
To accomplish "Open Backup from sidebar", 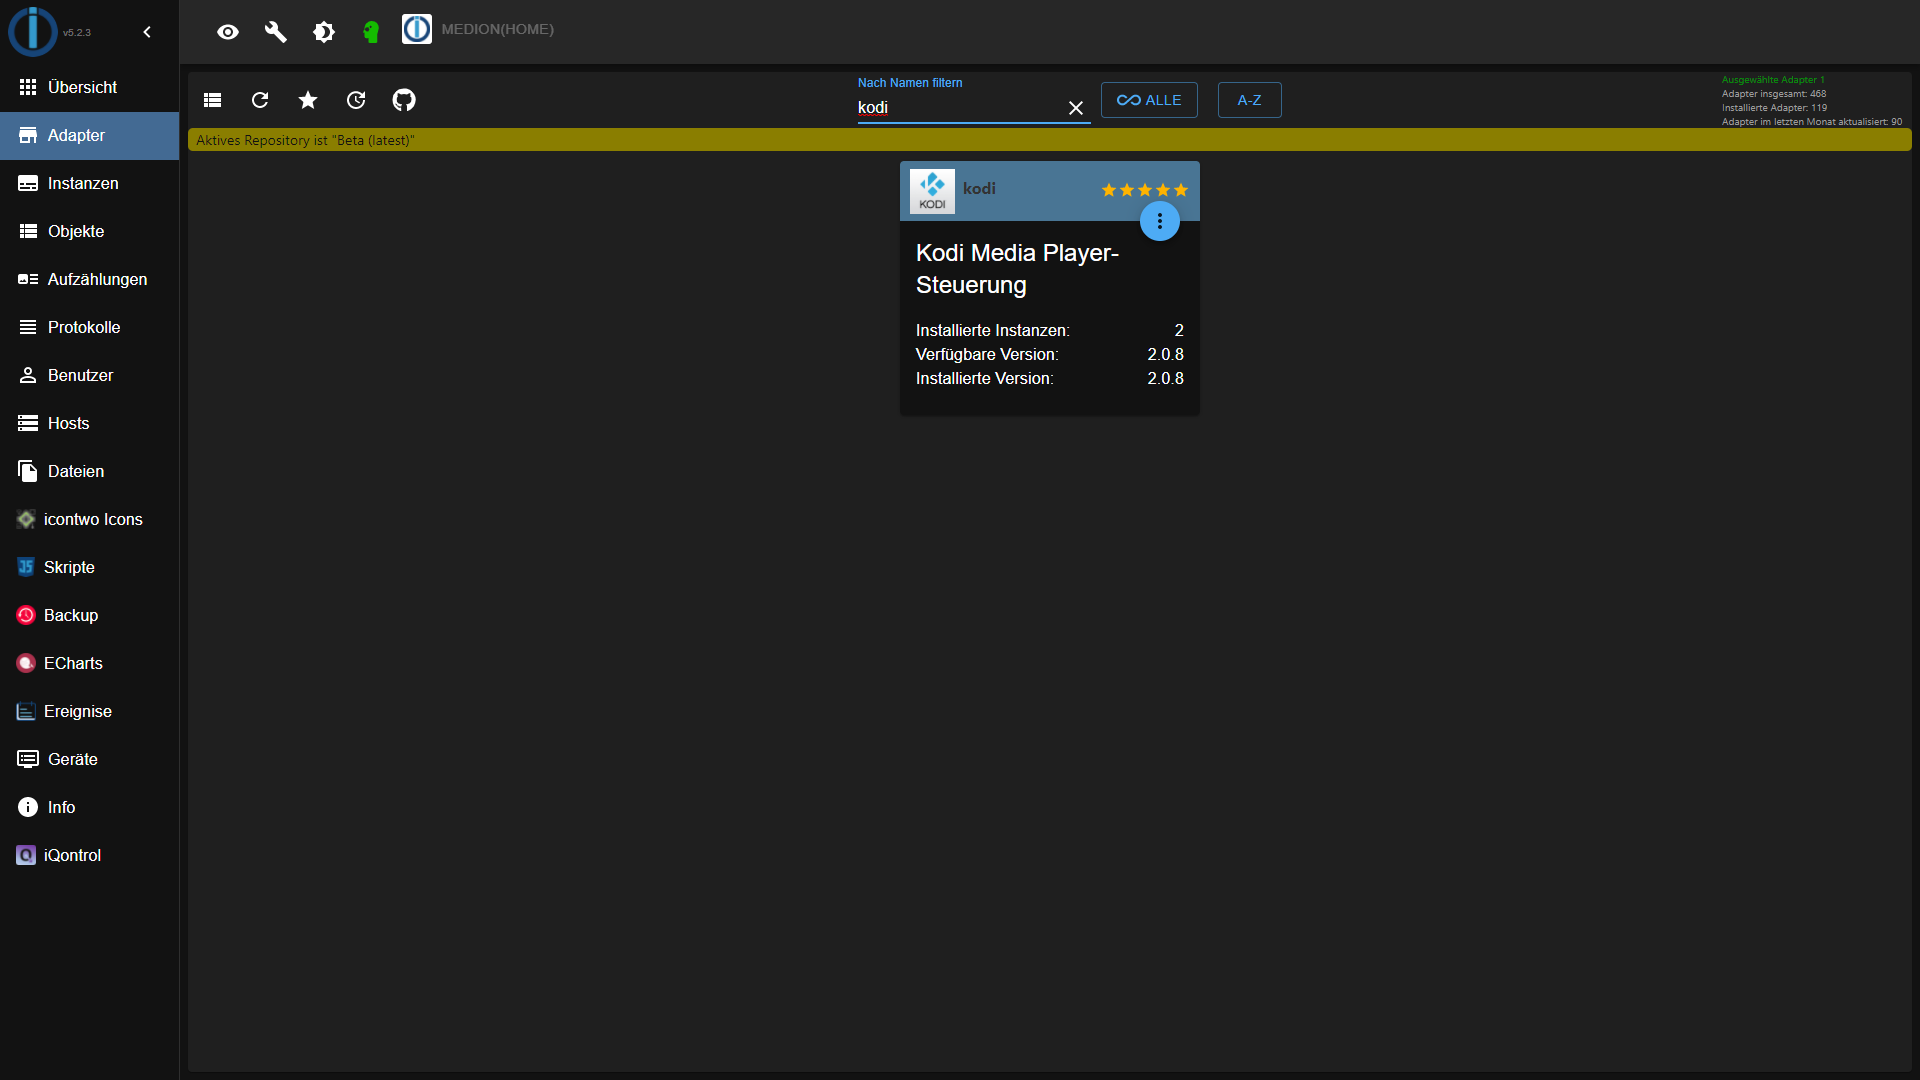I will click(x=71, y=615).
